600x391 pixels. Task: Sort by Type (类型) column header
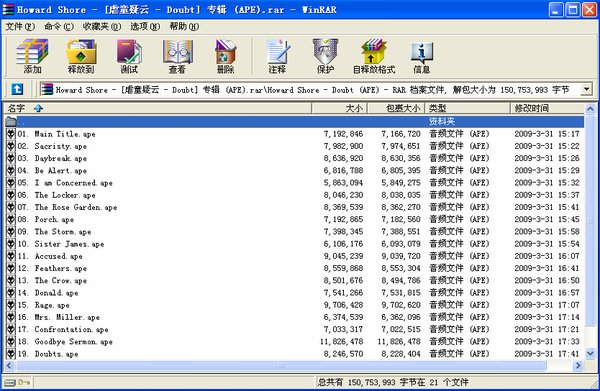[x=467, y=108]
